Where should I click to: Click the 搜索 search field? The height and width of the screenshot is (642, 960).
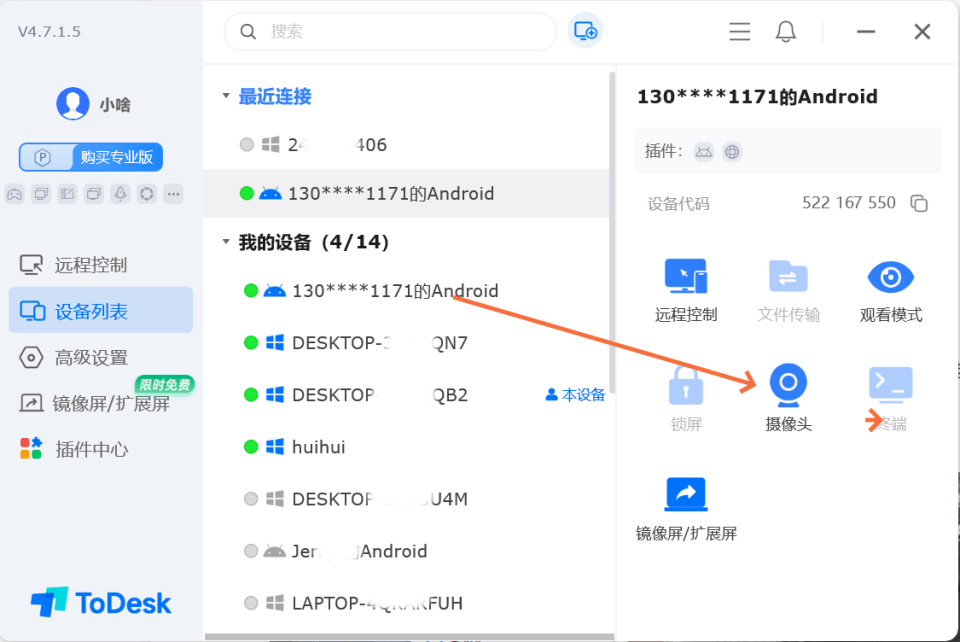point(390,31)
